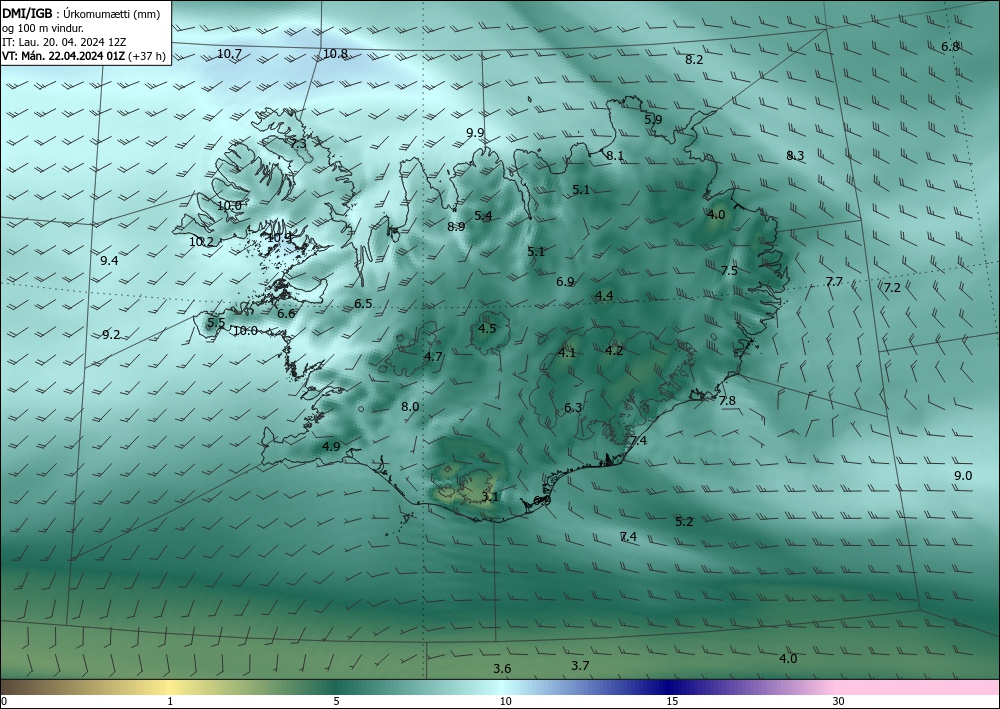The image size is (1000, 709).
Task: Select the 'IT: Lau. 20. 04. 2024 12Z' line
Action: click(64, 42)
